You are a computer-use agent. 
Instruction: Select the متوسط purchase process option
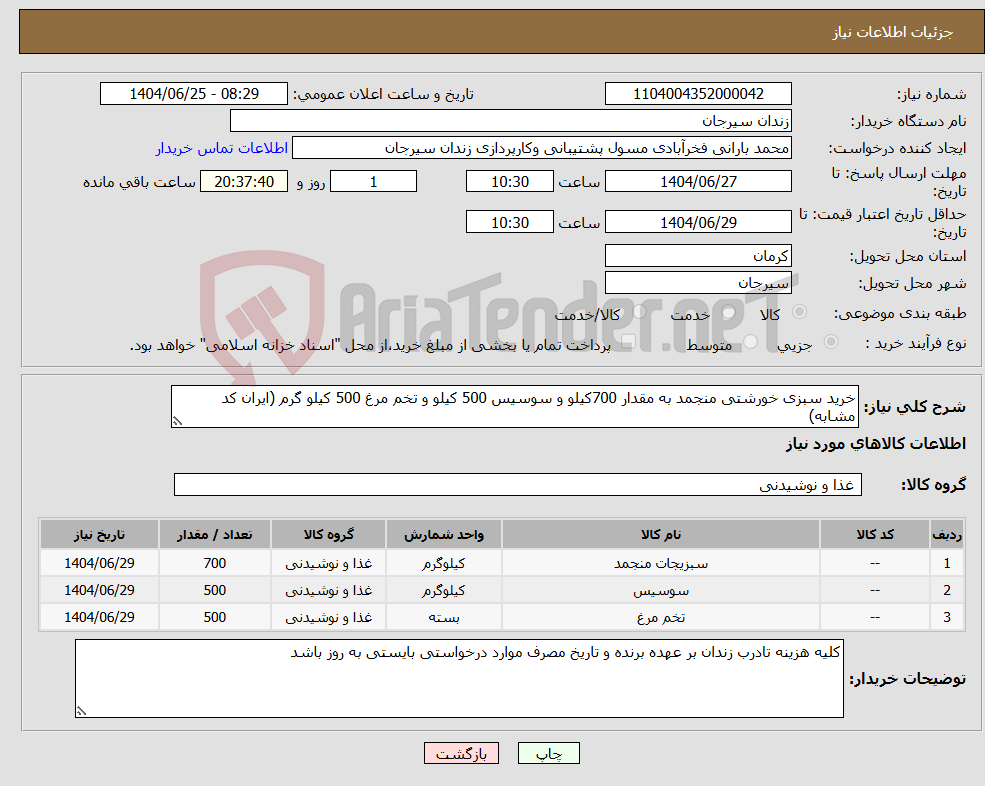click(x=750, y=340)
